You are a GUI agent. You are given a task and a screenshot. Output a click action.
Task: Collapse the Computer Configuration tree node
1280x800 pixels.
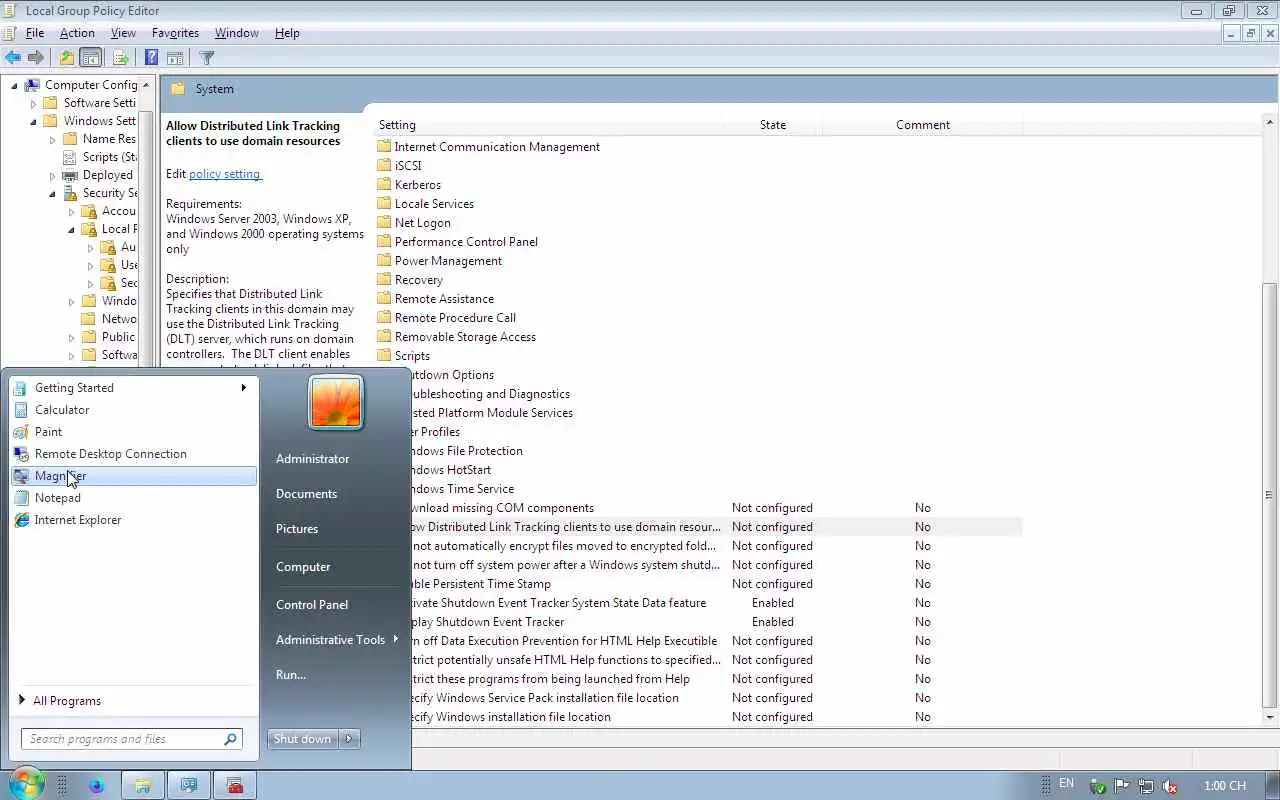14,85
